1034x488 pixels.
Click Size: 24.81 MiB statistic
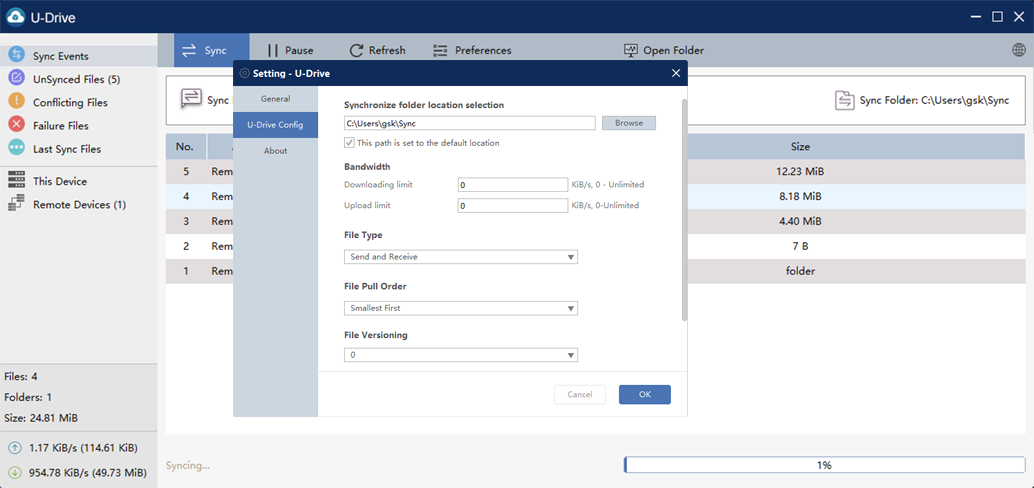(x=41, y=418)
